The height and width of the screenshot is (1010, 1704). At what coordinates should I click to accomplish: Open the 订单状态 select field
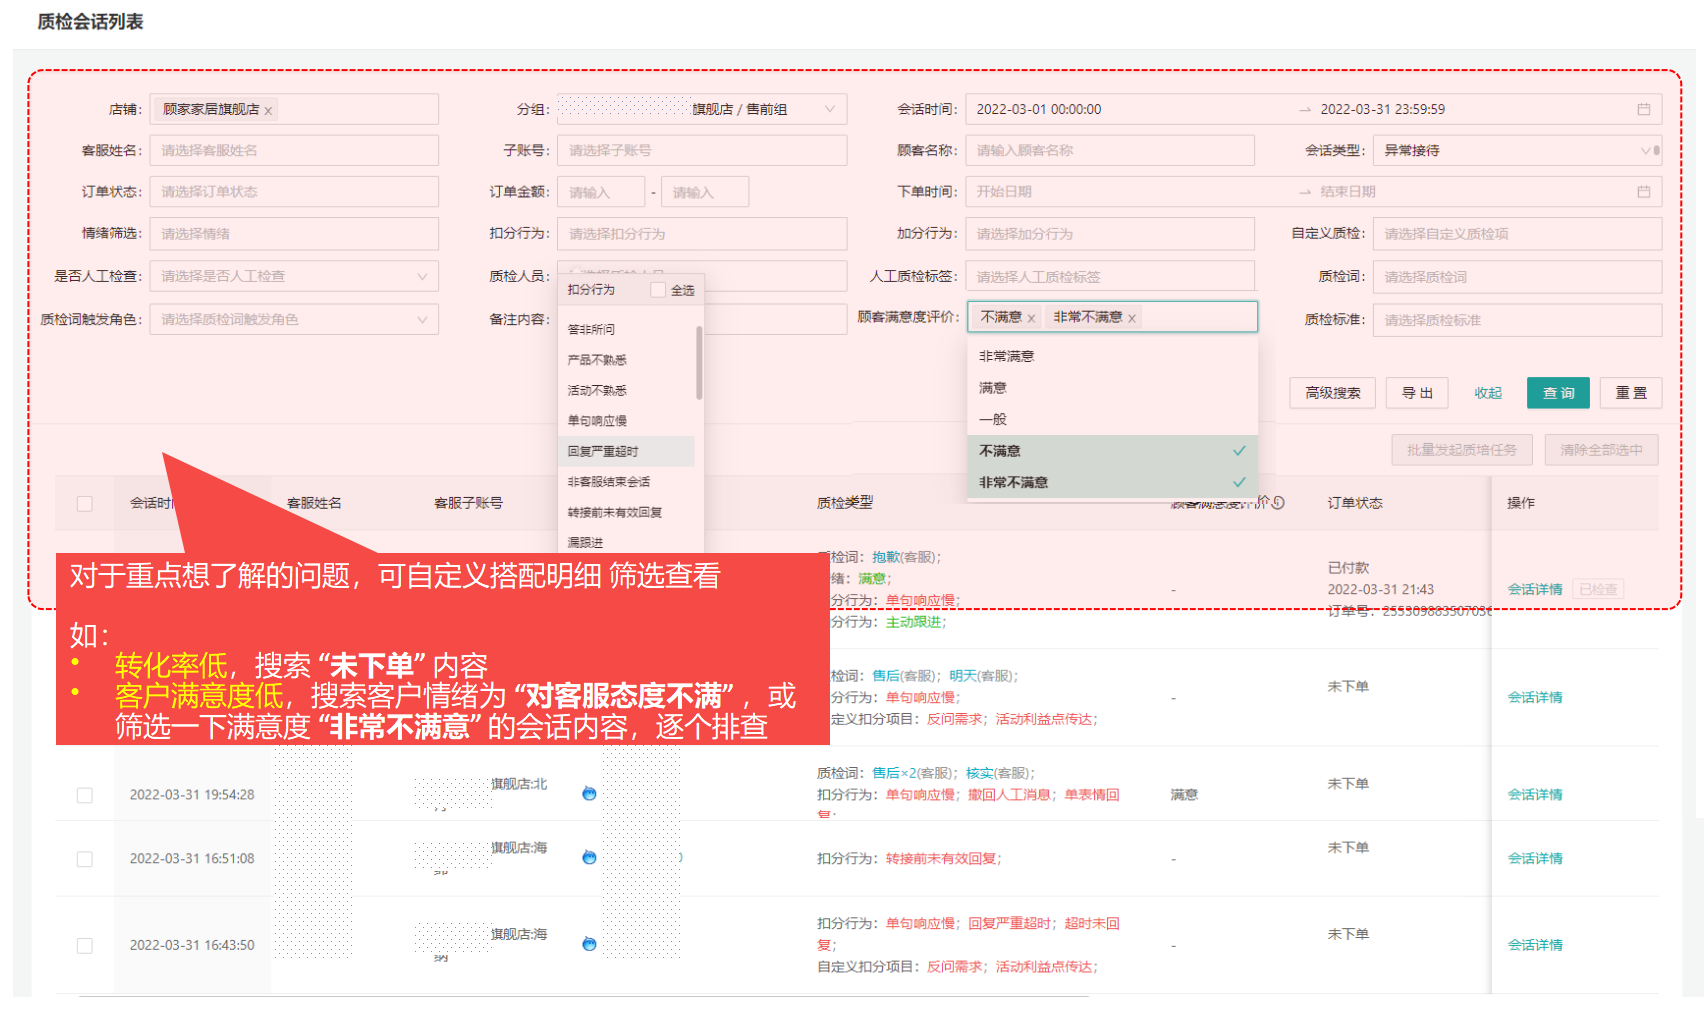click(x=294, y=191)
